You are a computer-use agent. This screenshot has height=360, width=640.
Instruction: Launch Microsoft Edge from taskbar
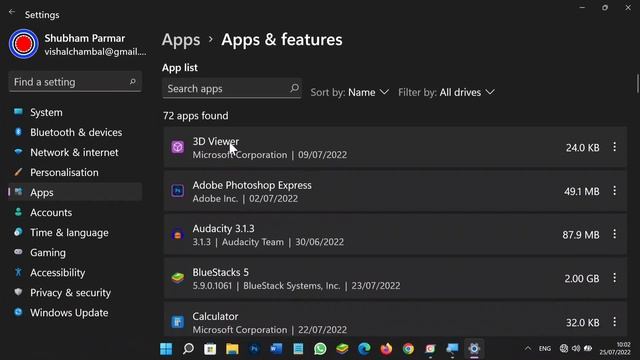(x=364, y=349)
